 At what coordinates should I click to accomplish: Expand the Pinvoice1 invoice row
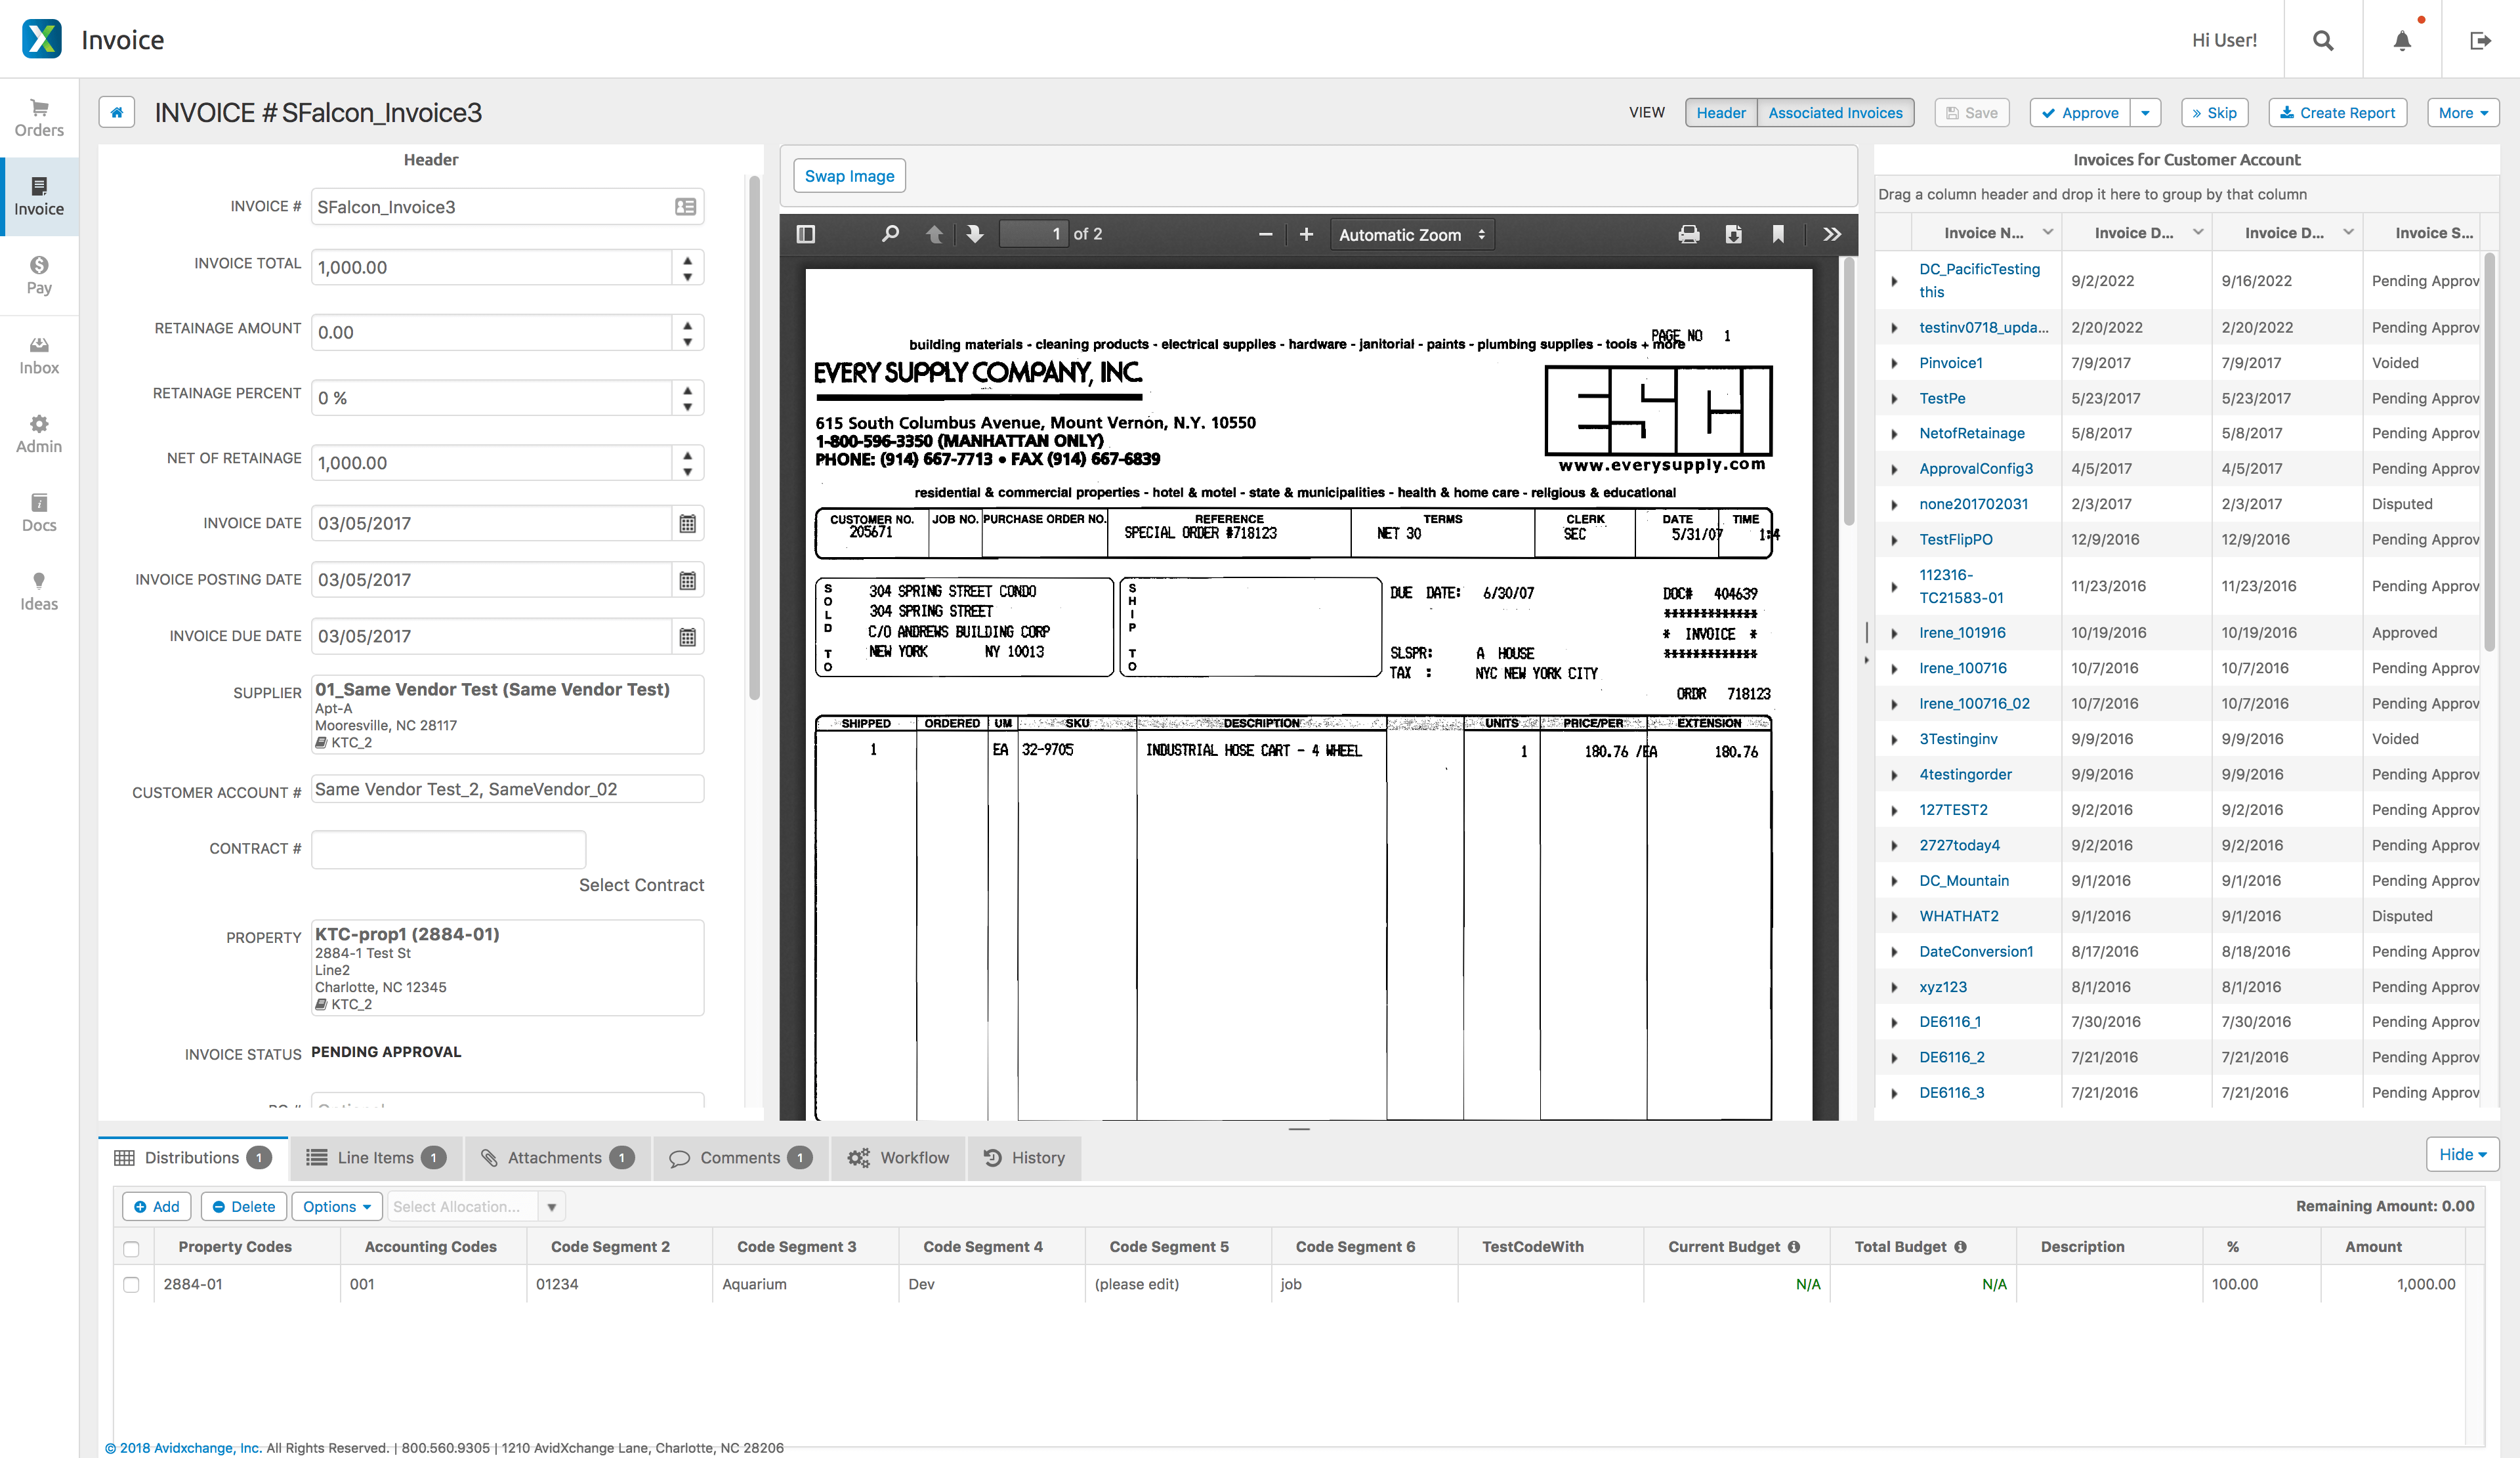coord(1894,363)
